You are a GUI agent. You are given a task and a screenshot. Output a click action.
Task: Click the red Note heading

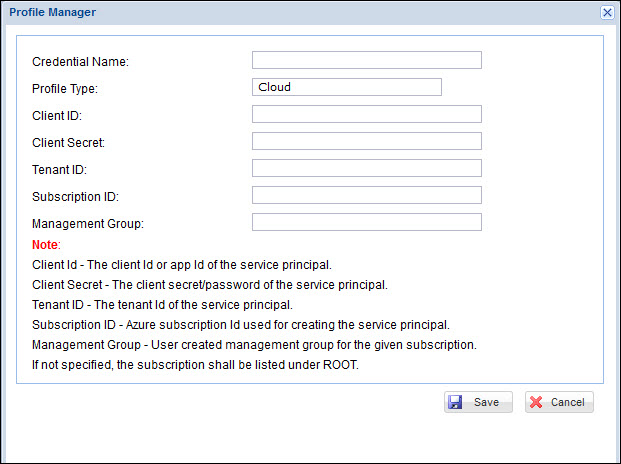(46, 245)
